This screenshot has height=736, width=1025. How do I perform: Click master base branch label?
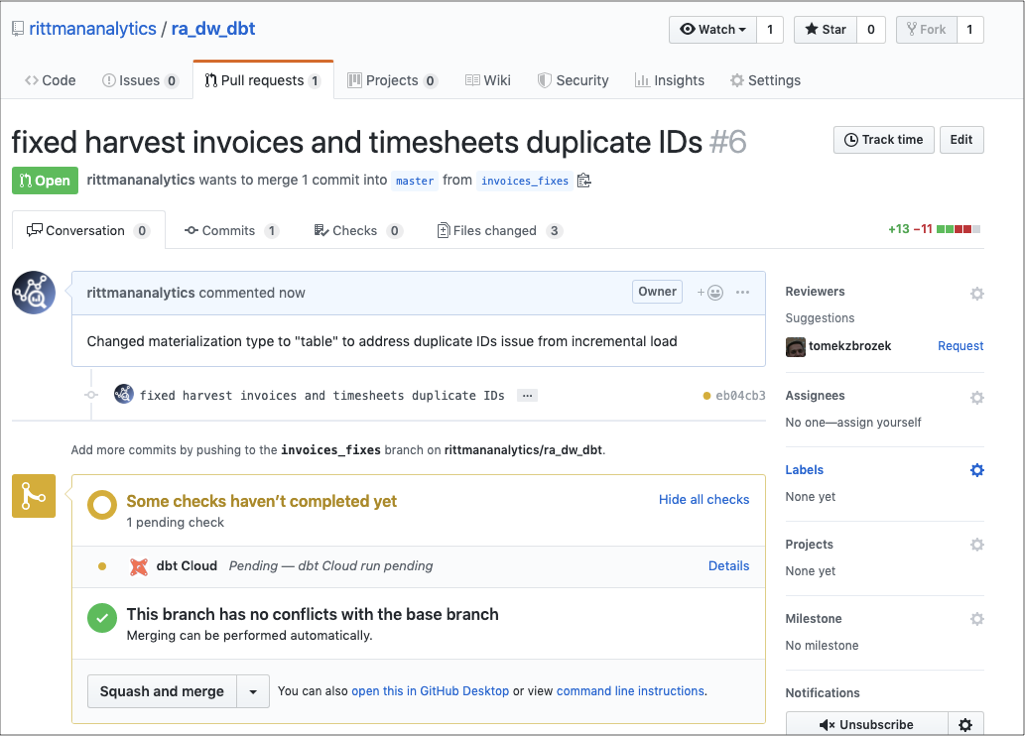[x=415, y=181]
